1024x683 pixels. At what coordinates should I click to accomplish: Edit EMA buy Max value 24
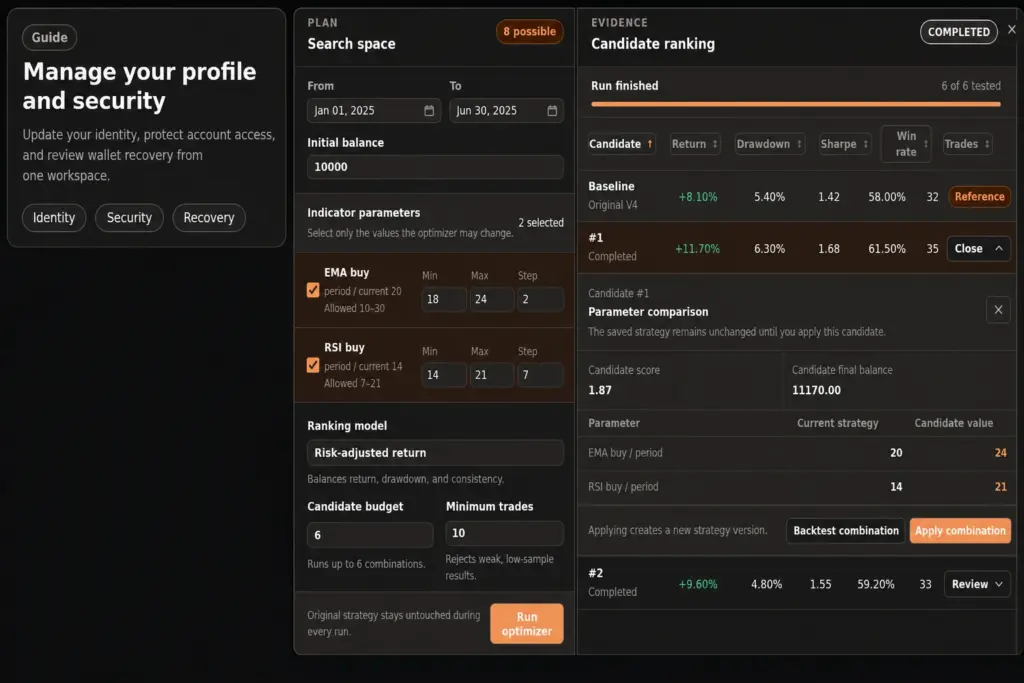491,299
